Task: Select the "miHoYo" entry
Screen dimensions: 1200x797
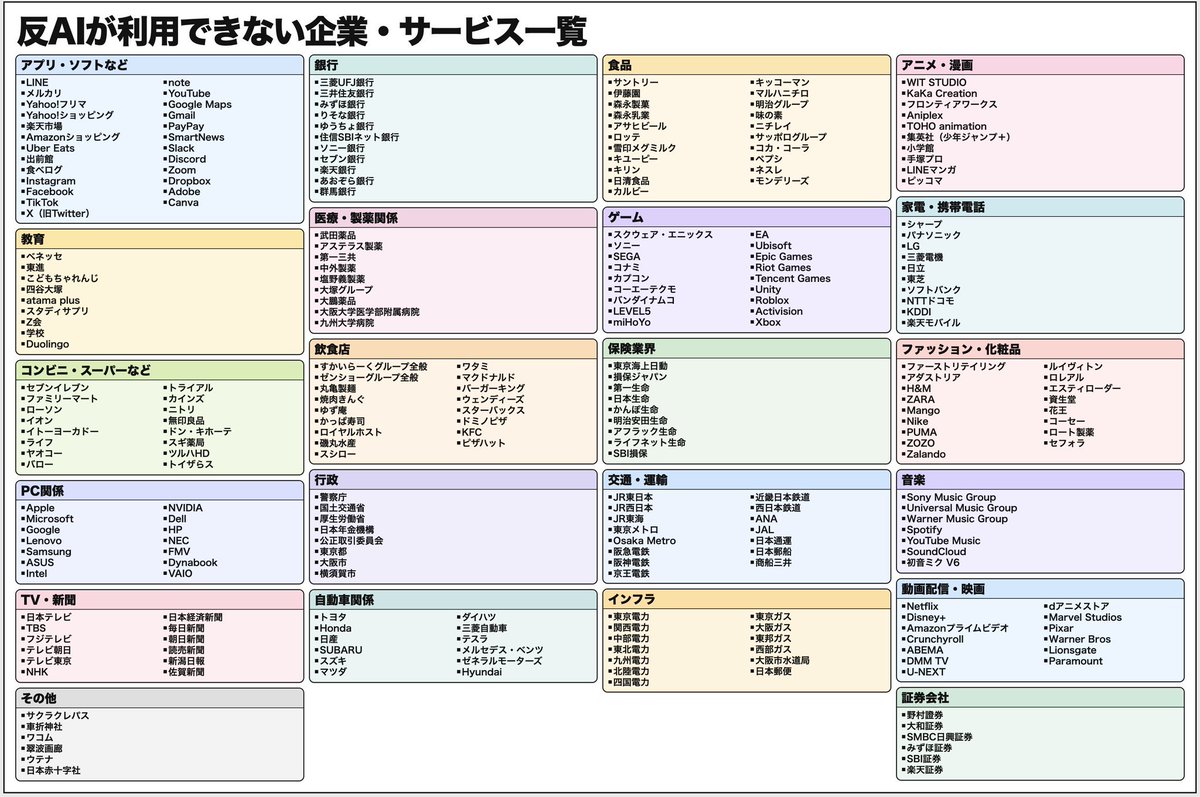Action: (633, 323)
